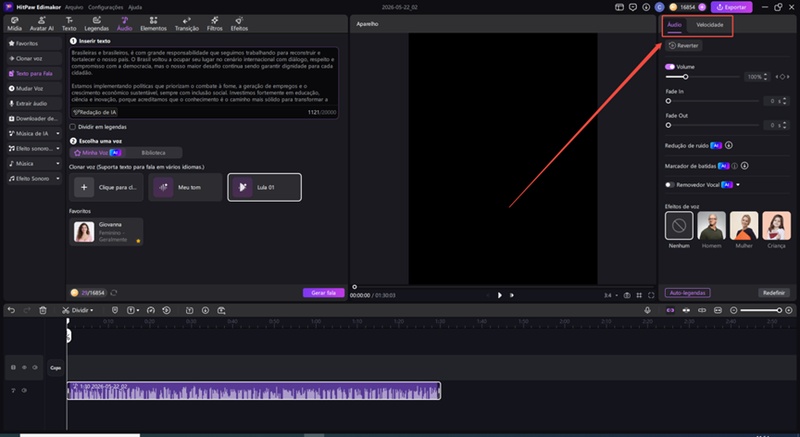800x437 pixels.
Task: Download Marcador de batidas AI feature
Action: click(745, 166)
